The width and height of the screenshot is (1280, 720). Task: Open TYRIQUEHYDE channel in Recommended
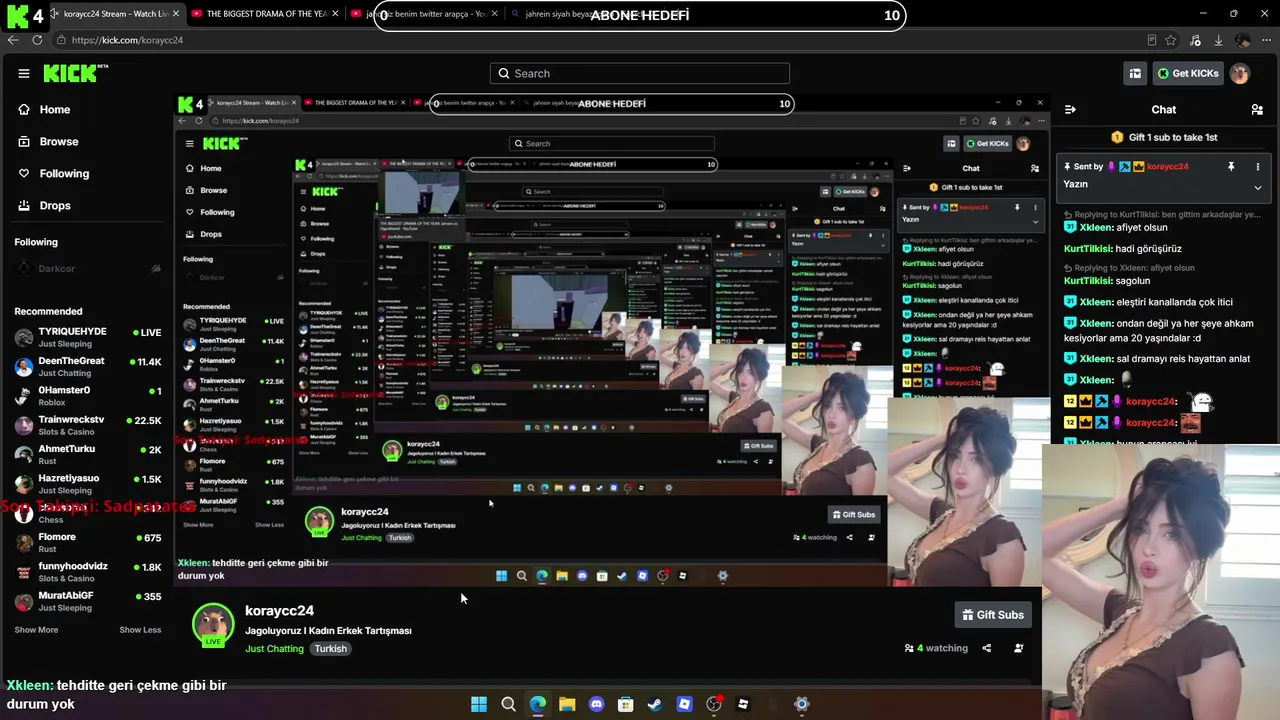[x=87, y=337]
